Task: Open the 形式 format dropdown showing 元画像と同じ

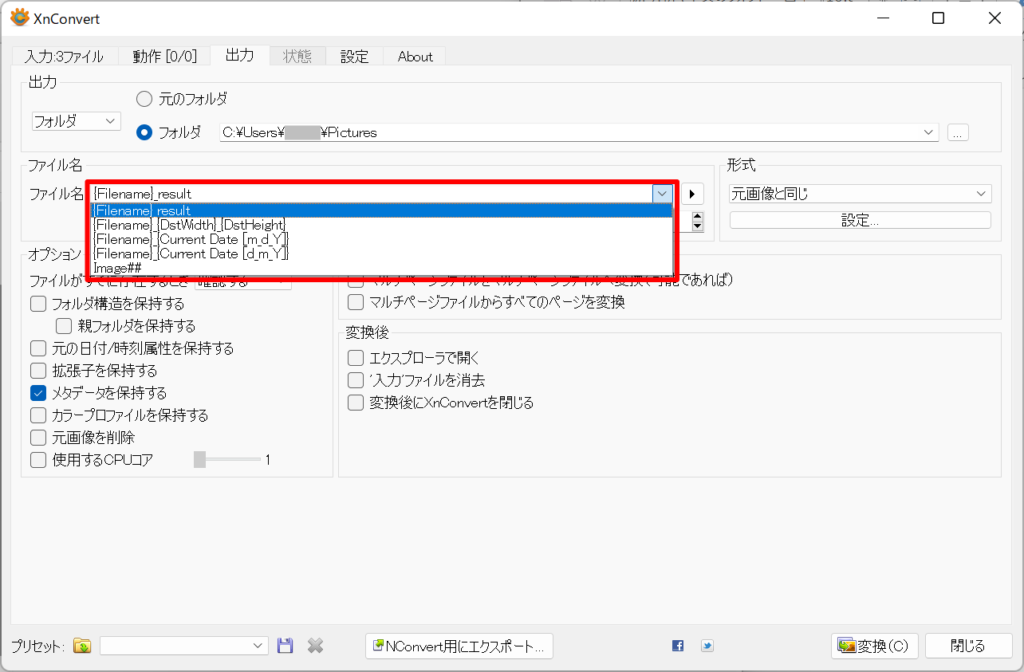Action: pyautogui.click(x=858, y=192)
